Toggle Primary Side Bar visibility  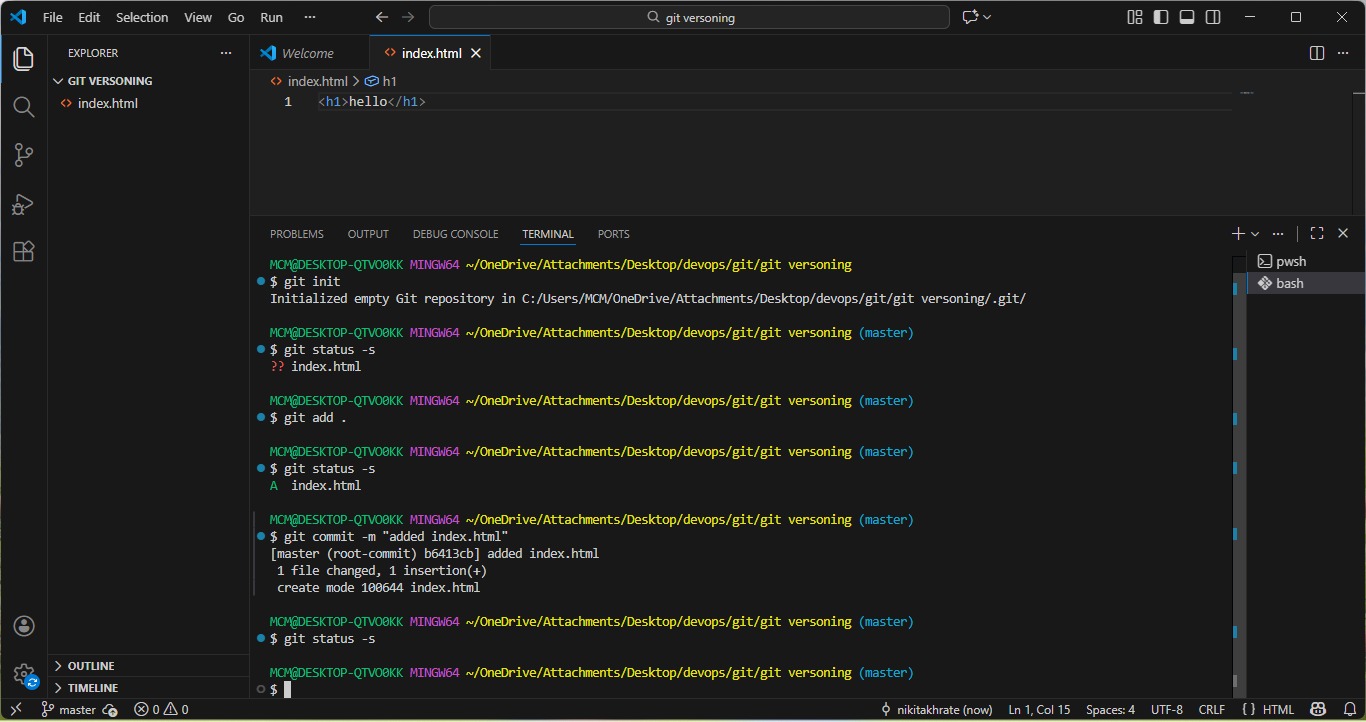point(1161,17)
